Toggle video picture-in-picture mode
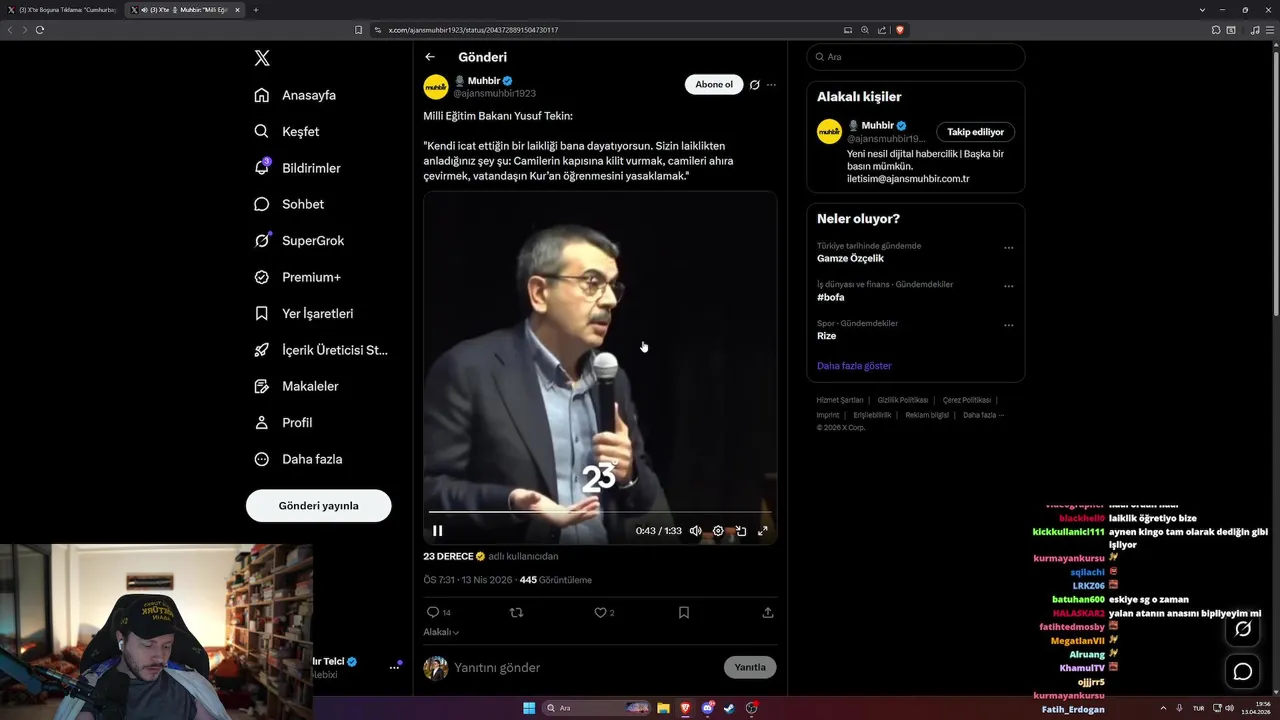Viewport: 1280px width, 720px height. tap(741, 531)
